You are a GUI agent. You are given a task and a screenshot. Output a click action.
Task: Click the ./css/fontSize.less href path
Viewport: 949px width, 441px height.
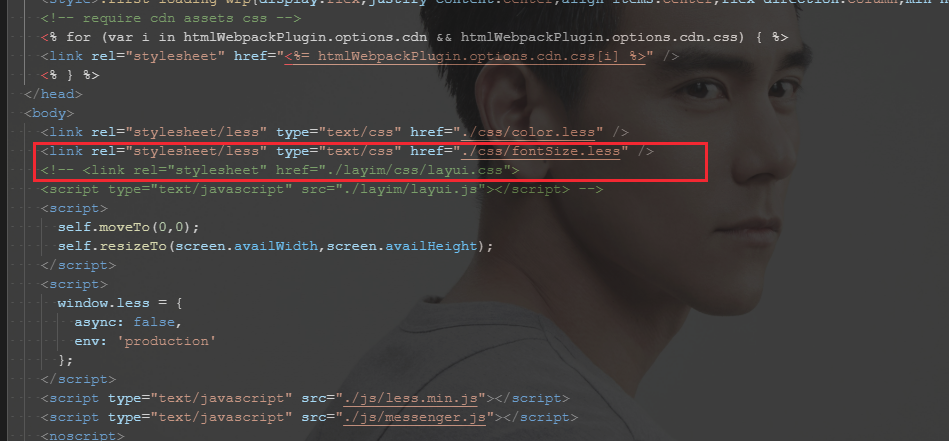coord(540,151)
